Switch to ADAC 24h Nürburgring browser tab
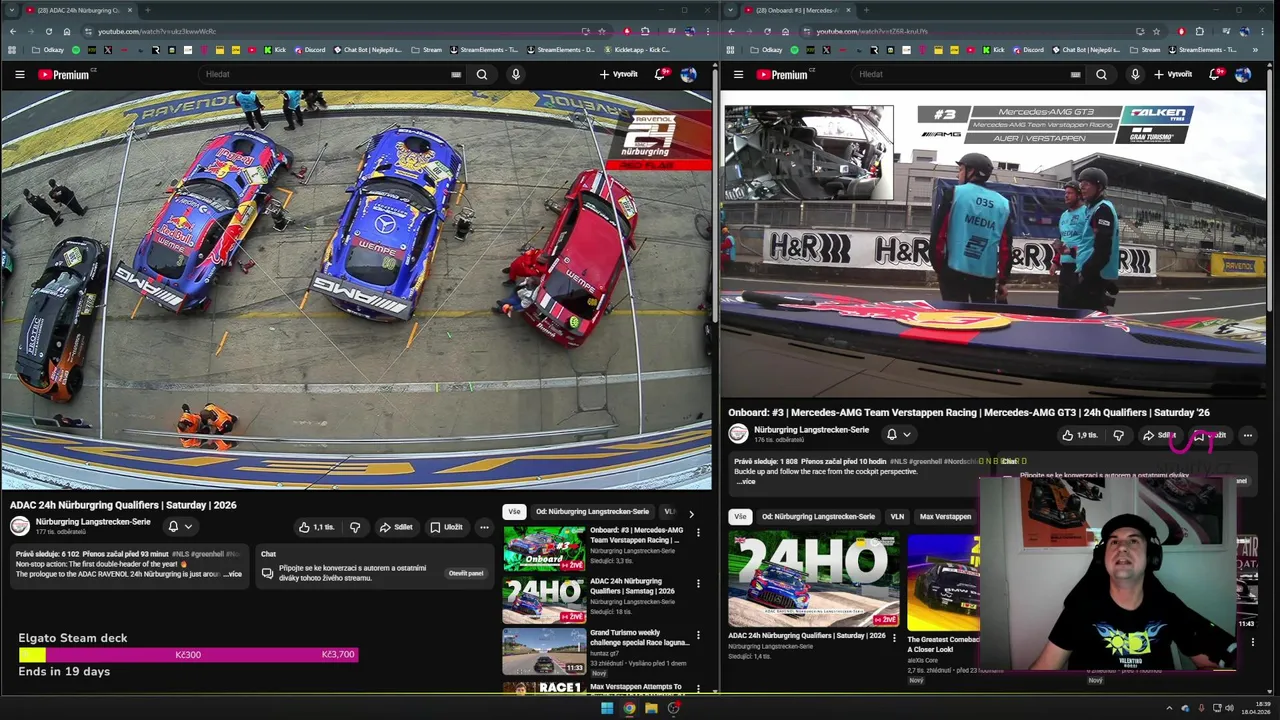Image resolution: width=1280 pixels, height=720 pixels. click(78, 10)
